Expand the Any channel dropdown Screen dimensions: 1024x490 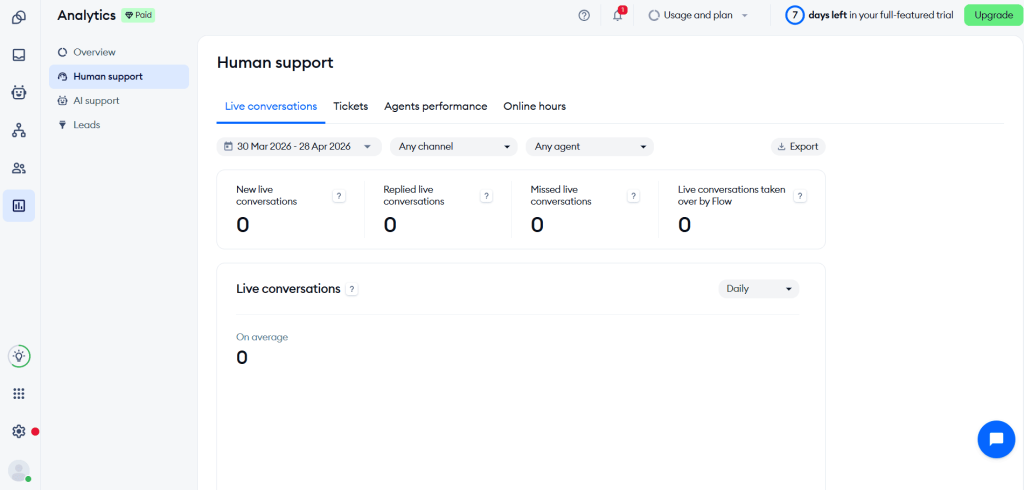point(454,146)
